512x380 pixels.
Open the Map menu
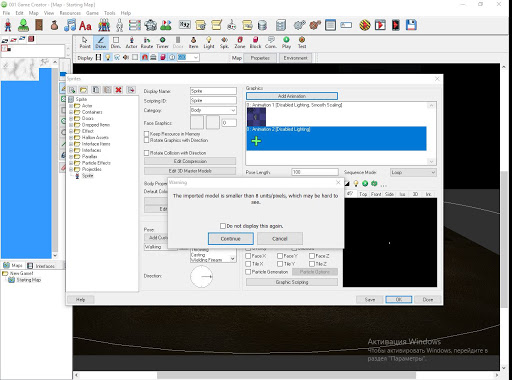(33, 13)
